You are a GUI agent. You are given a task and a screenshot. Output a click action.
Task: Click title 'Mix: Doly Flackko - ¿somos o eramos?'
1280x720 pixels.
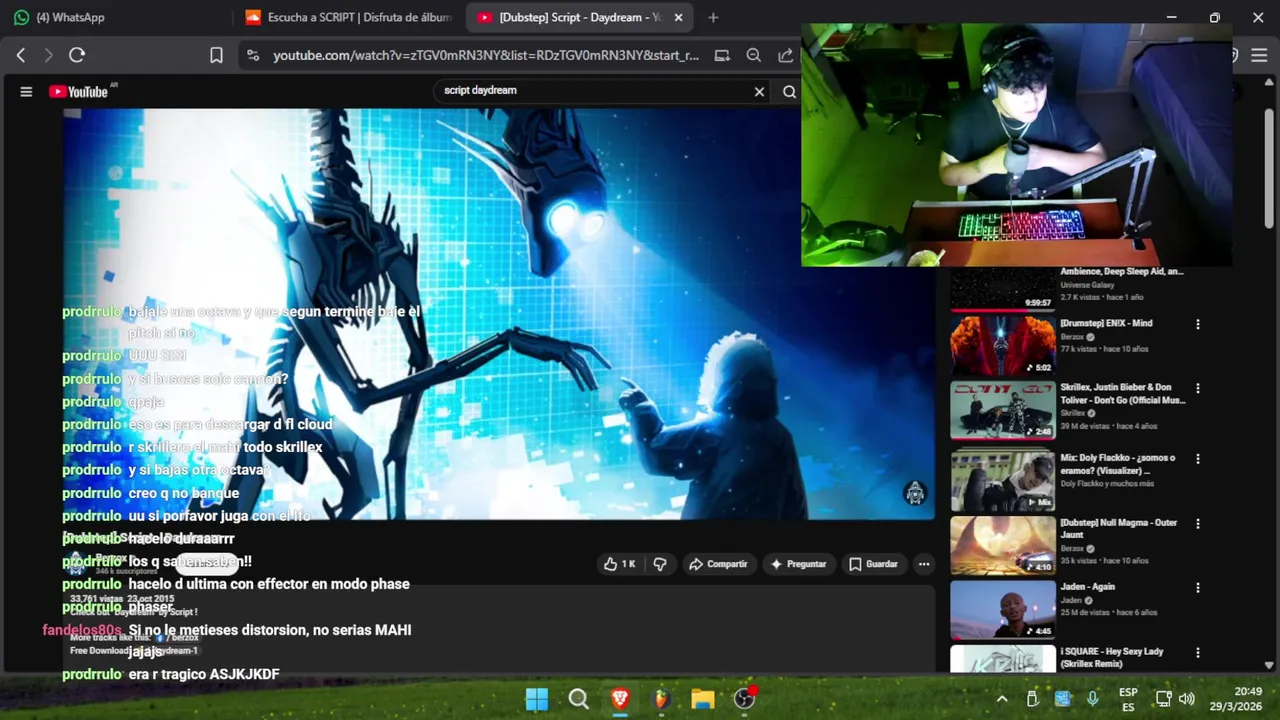(1117, 464)
